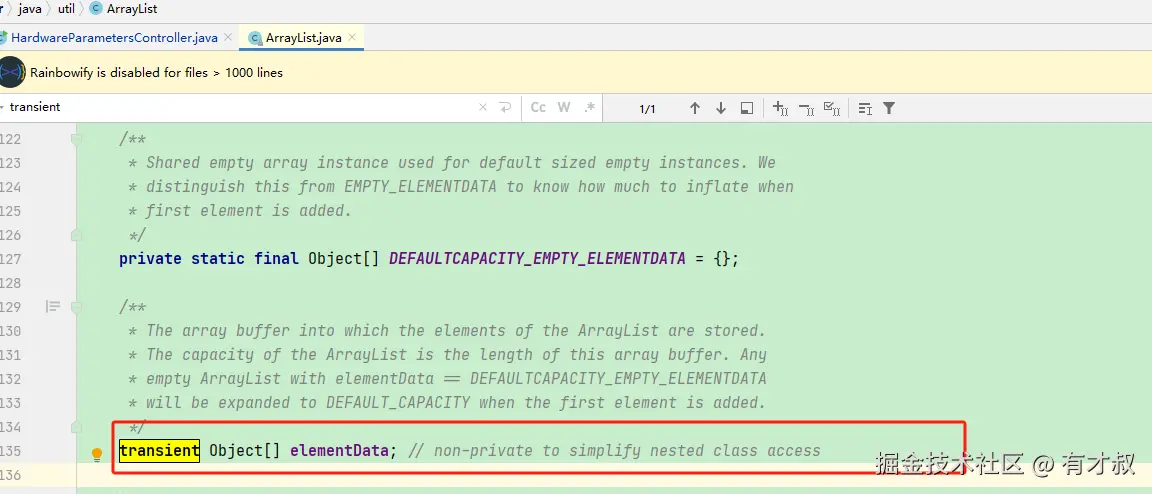Click the elementData field name
1152x494 pixels.
coord(339,451)
